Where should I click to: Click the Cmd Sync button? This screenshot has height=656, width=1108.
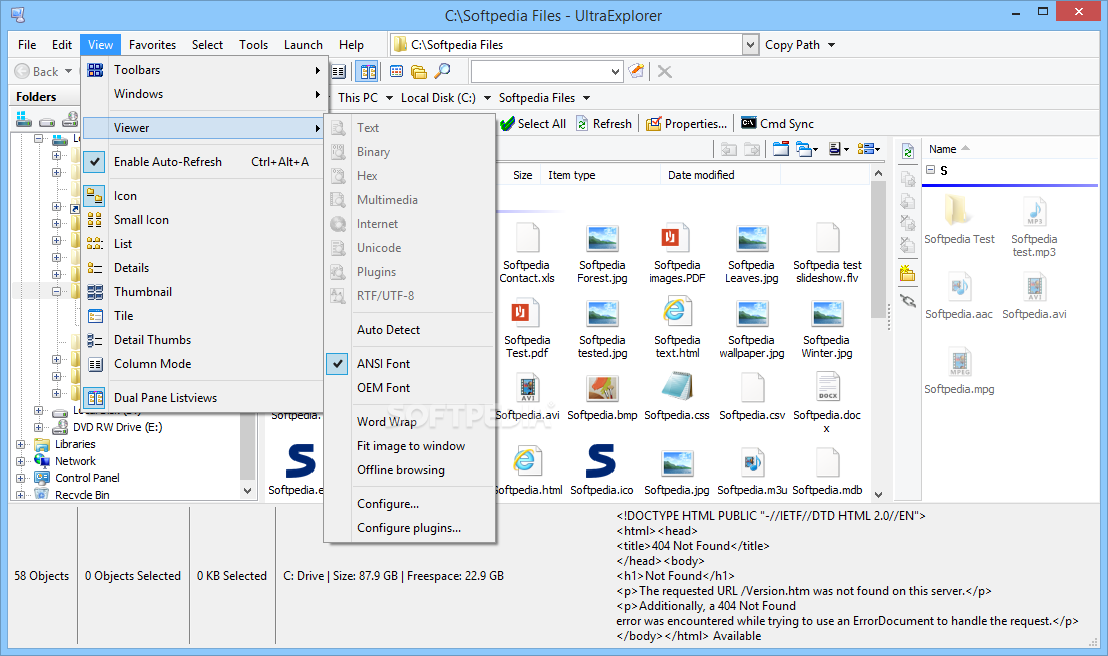pyautogui.click(x=777, y=124)
